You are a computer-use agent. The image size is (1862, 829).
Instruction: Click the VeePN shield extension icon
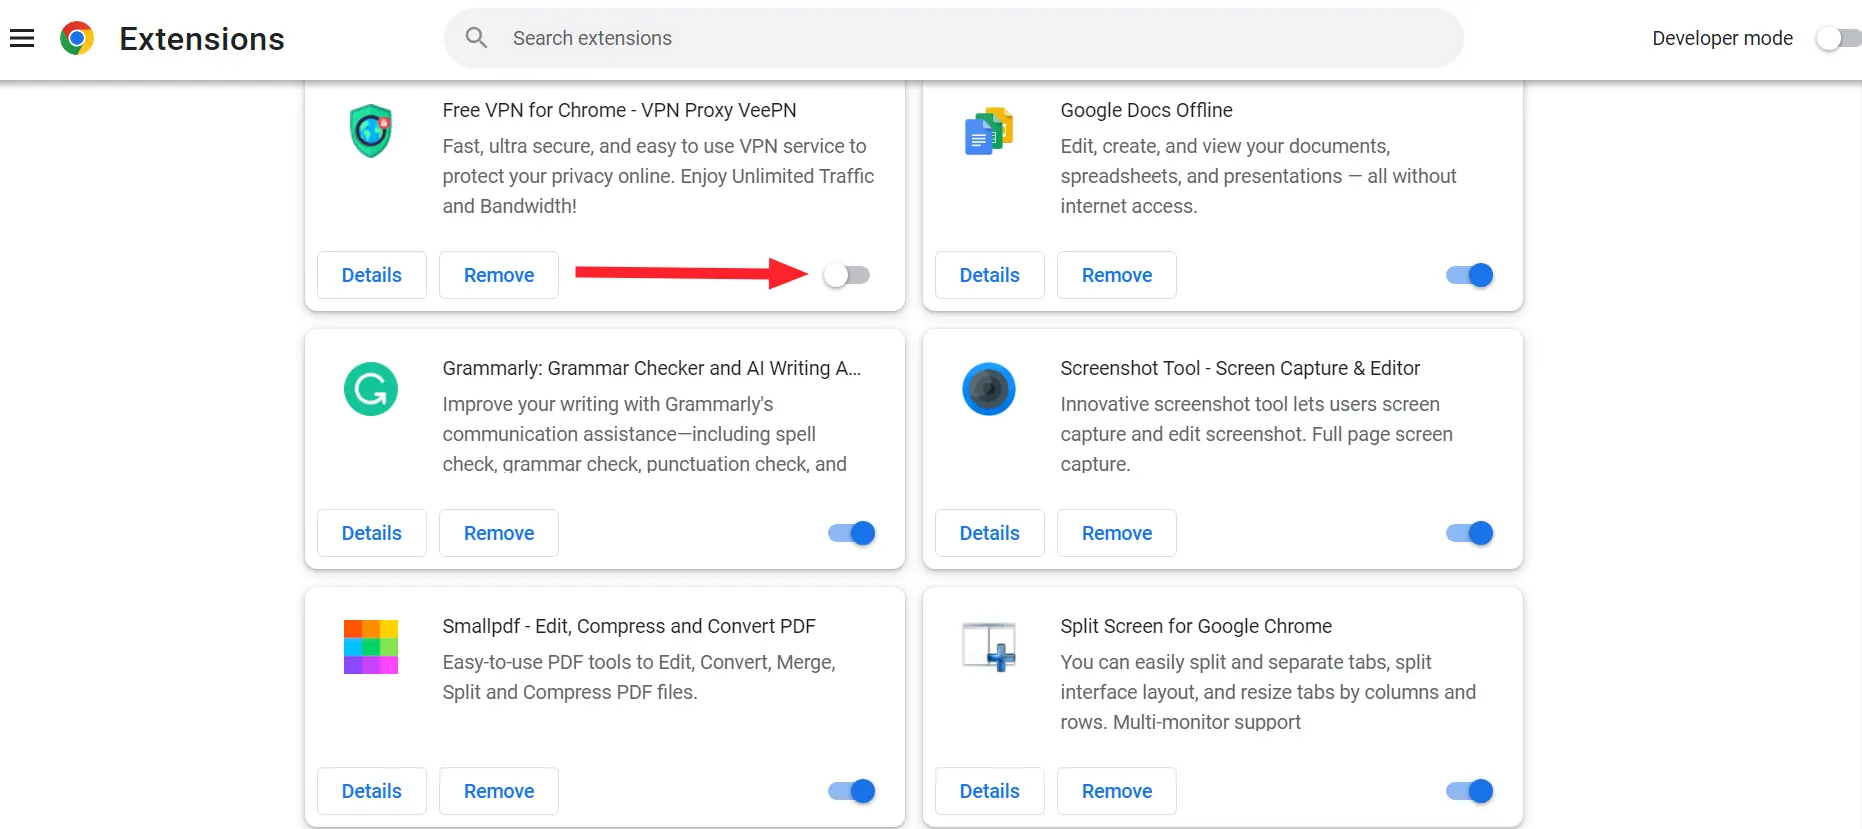tap(371, 131)
